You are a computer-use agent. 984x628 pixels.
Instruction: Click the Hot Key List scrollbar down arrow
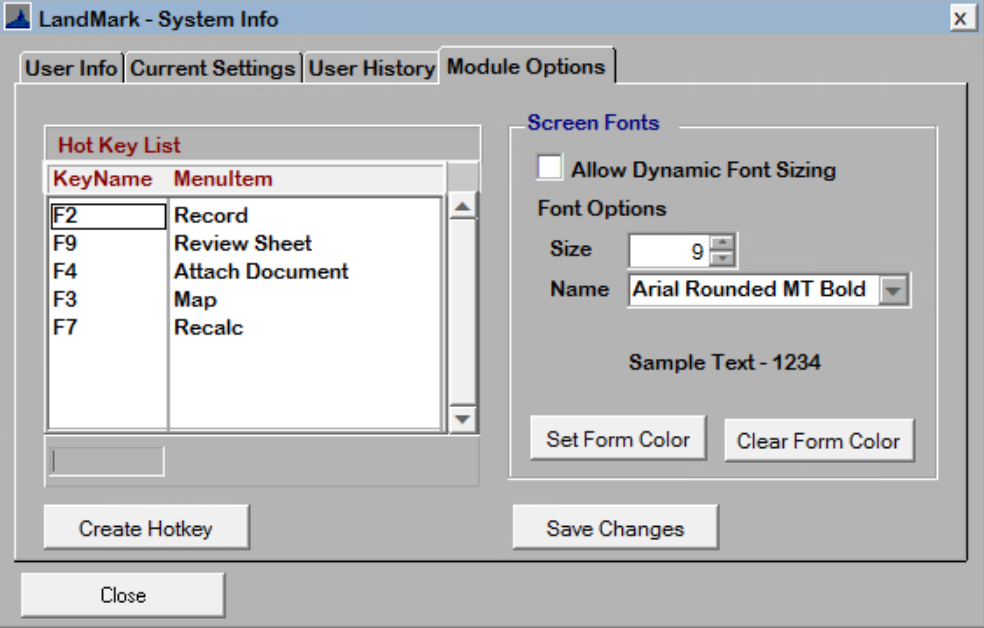pos(460,420)
